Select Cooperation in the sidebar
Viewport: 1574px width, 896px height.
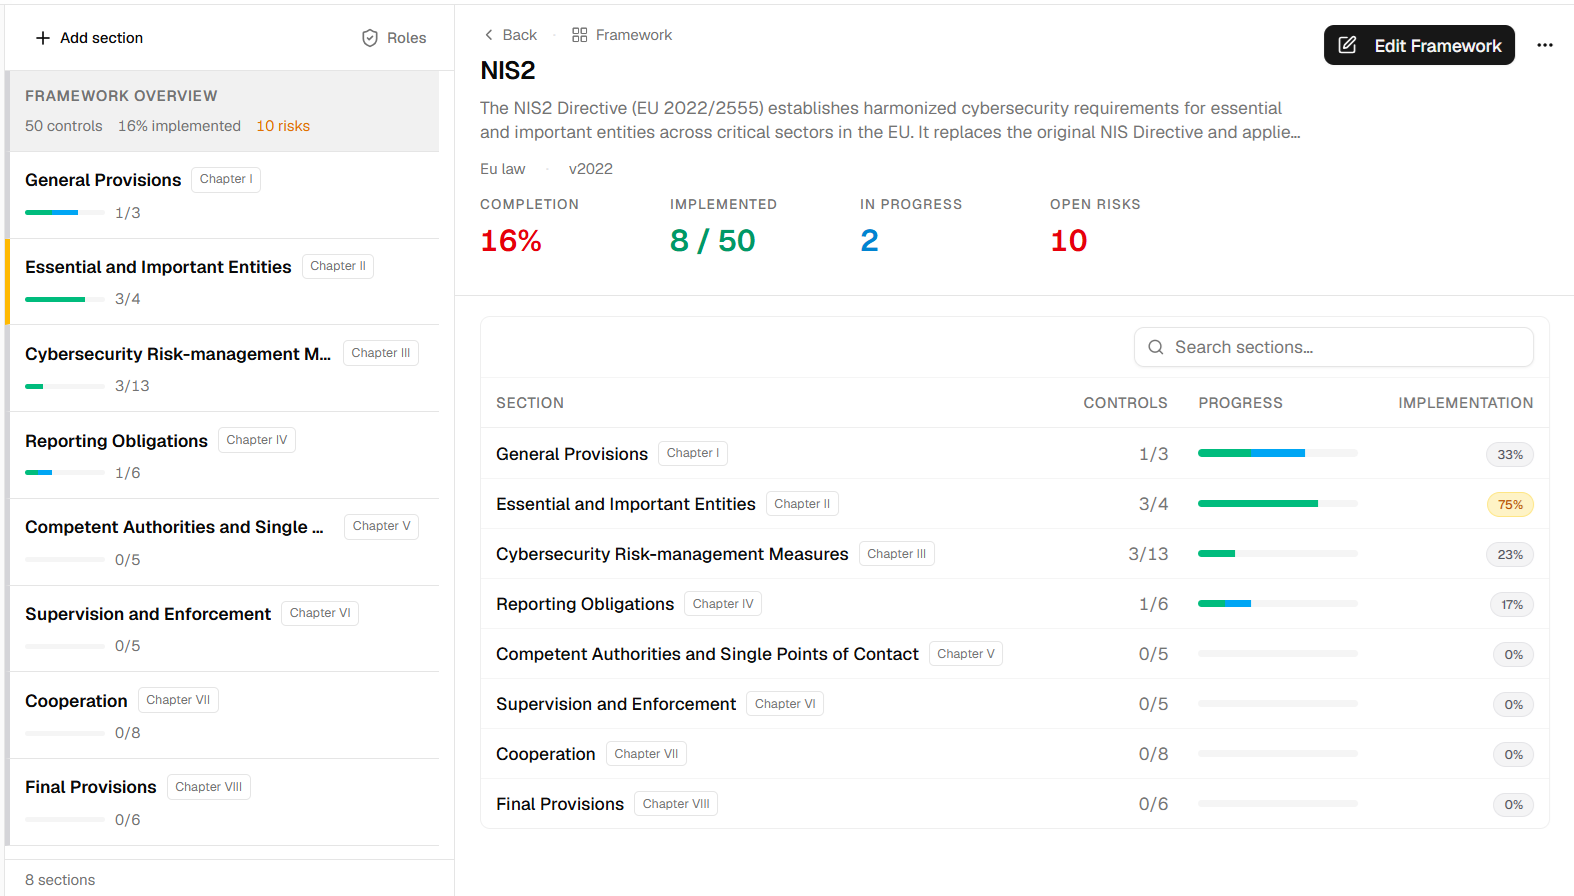click(224, 715)
